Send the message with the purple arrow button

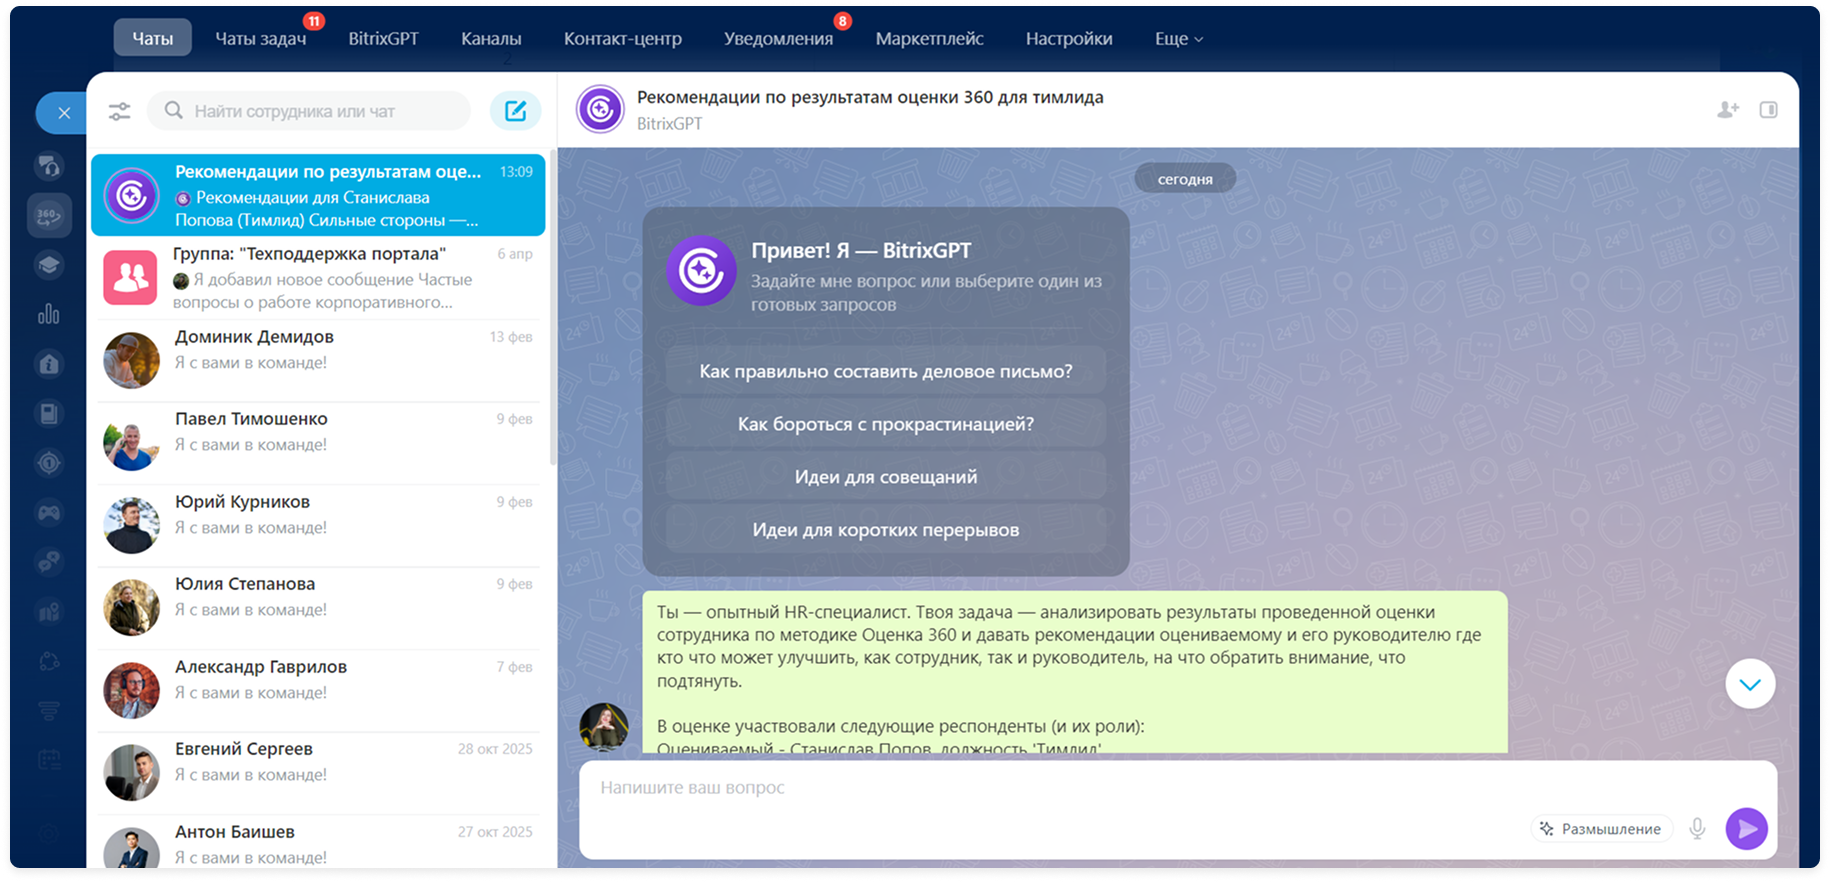click(1746, 828)
